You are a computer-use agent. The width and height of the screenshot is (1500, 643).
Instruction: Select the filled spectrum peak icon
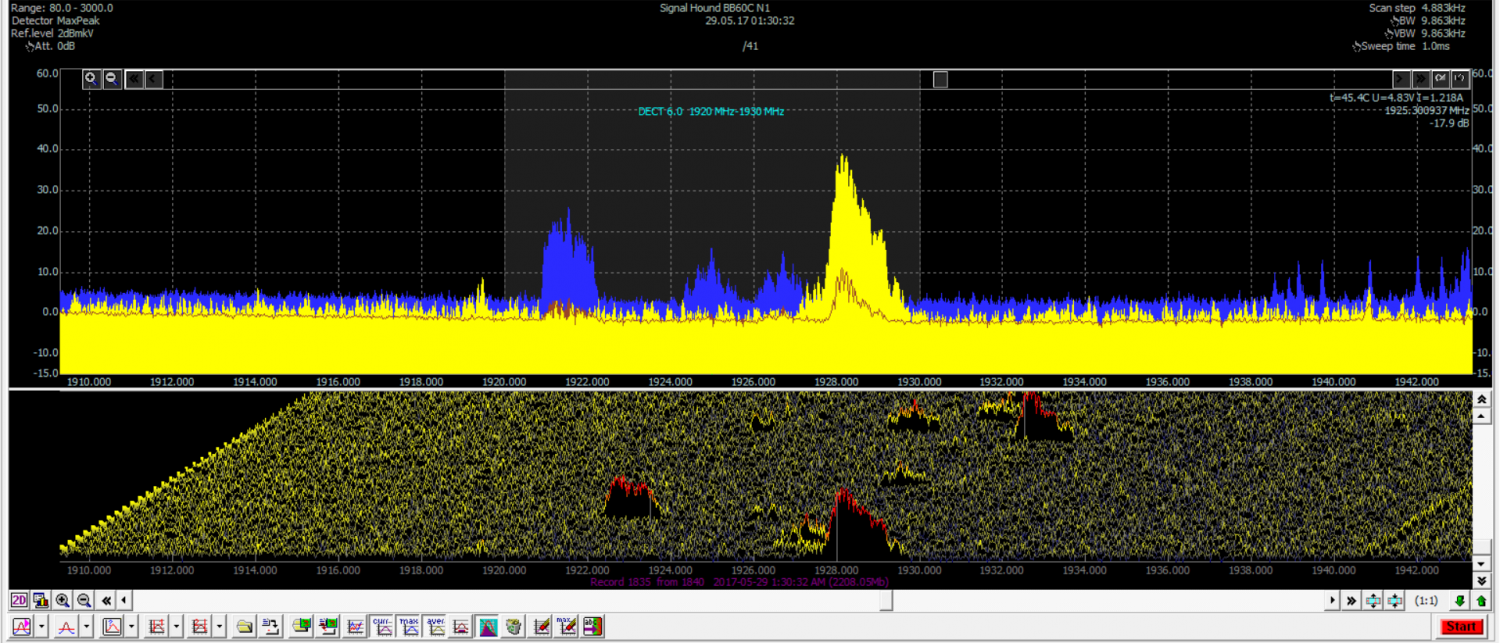pyautogui.click(x=487, y=627)
